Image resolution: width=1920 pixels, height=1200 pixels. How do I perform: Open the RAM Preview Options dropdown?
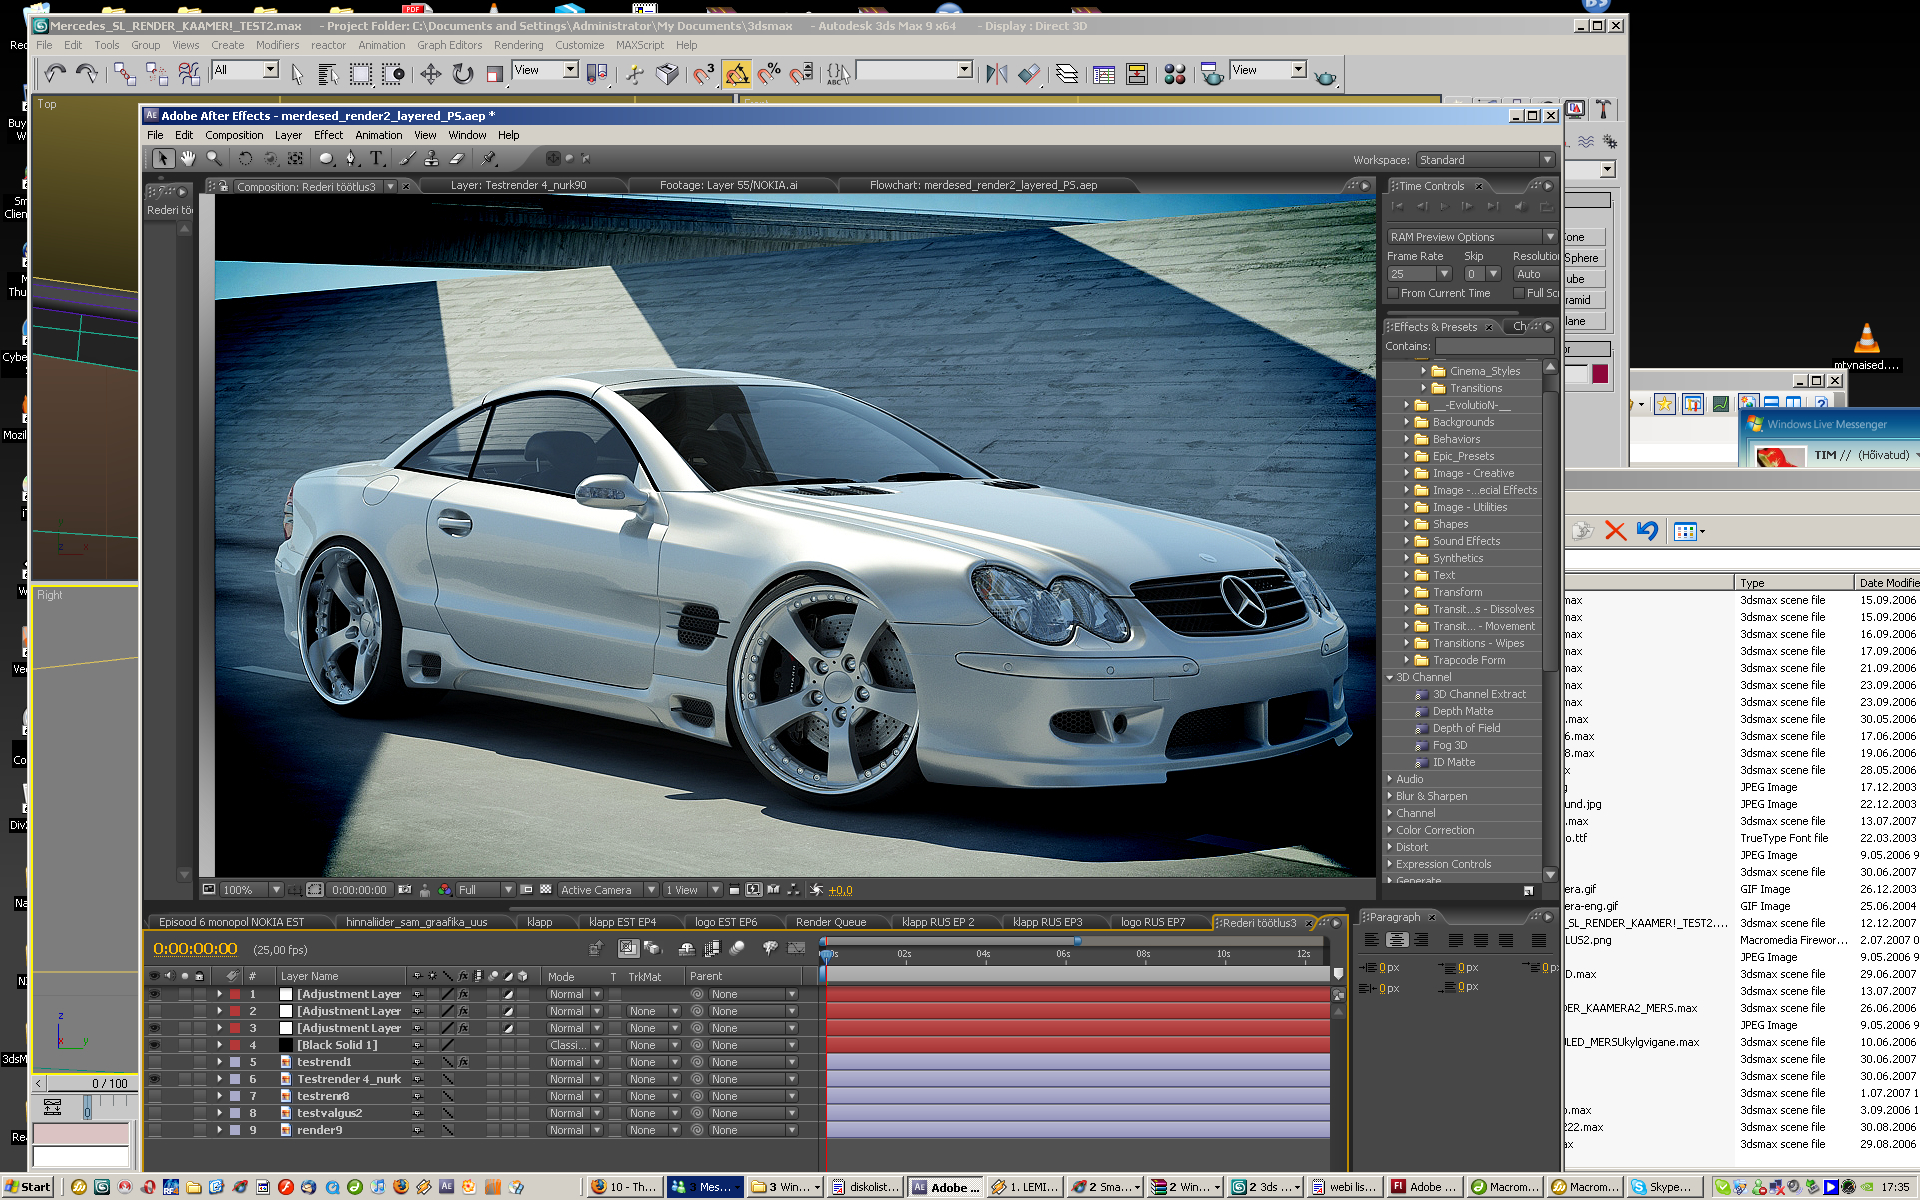tap(1472, 237)
